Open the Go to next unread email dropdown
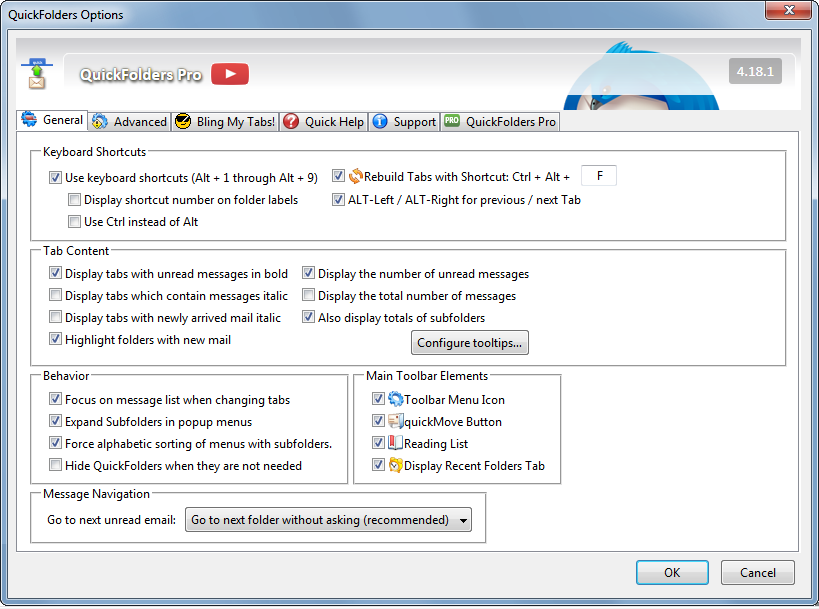 point(329,520)
